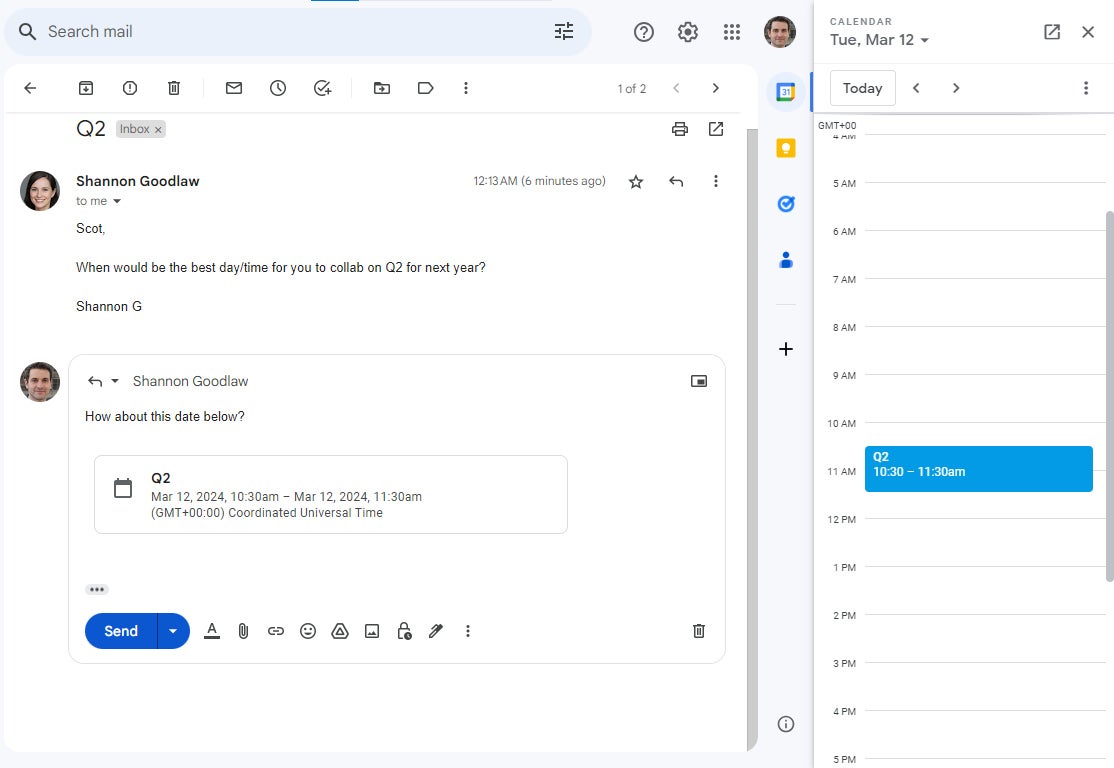Open the Google account avatar menu

point(780,32)
